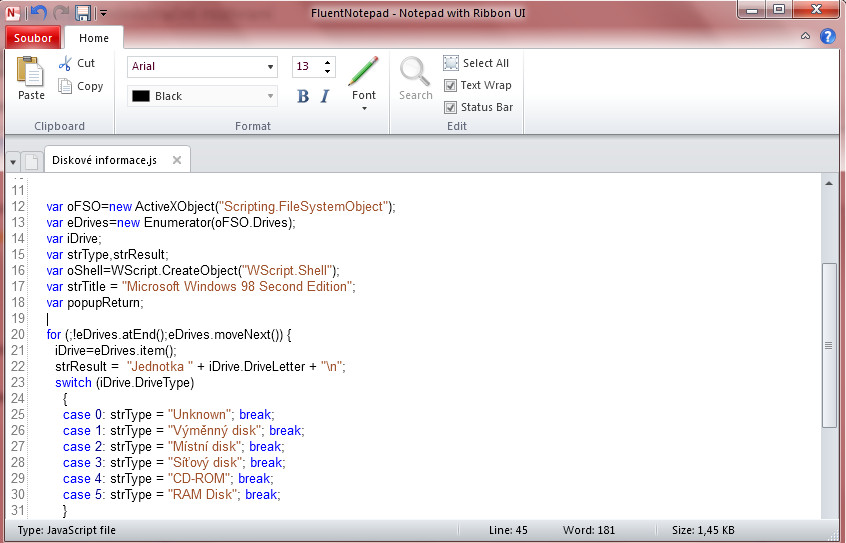Click the Search magnifier button

[415, 79]
